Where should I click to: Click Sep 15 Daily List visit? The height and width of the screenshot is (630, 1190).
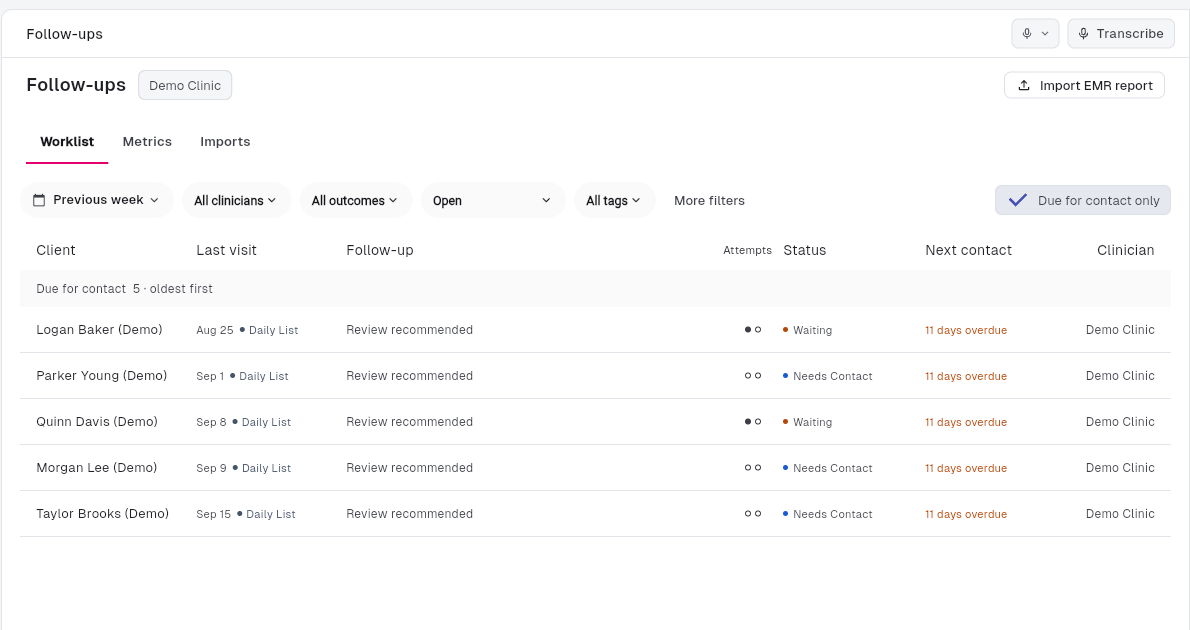pyautogui.click(x=246, y=515)
